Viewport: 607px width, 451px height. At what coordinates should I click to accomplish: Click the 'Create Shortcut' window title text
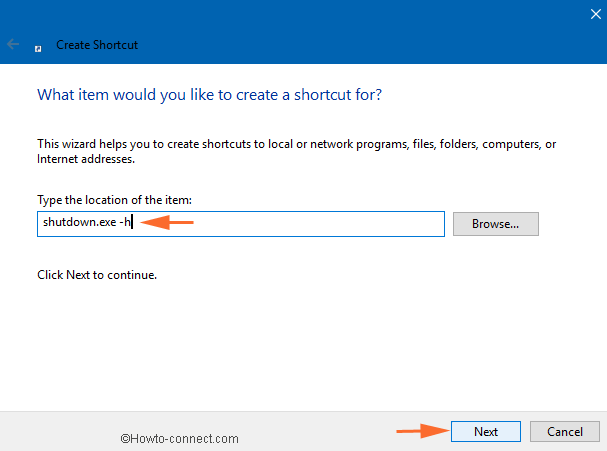pyautogui.click(x=97, y=45)
